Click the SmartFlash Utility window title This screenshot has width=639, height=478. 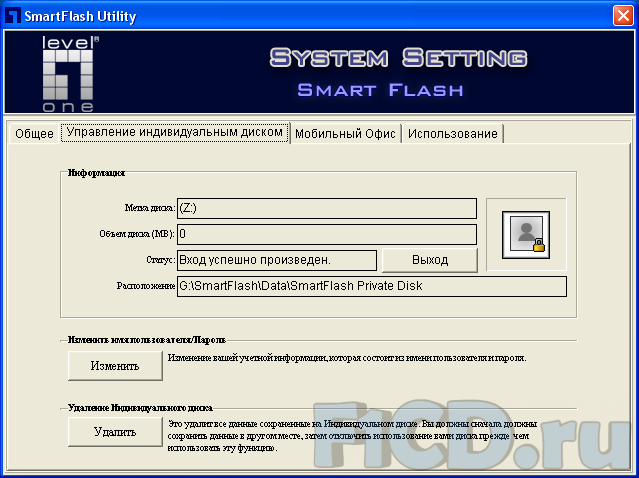80,16
